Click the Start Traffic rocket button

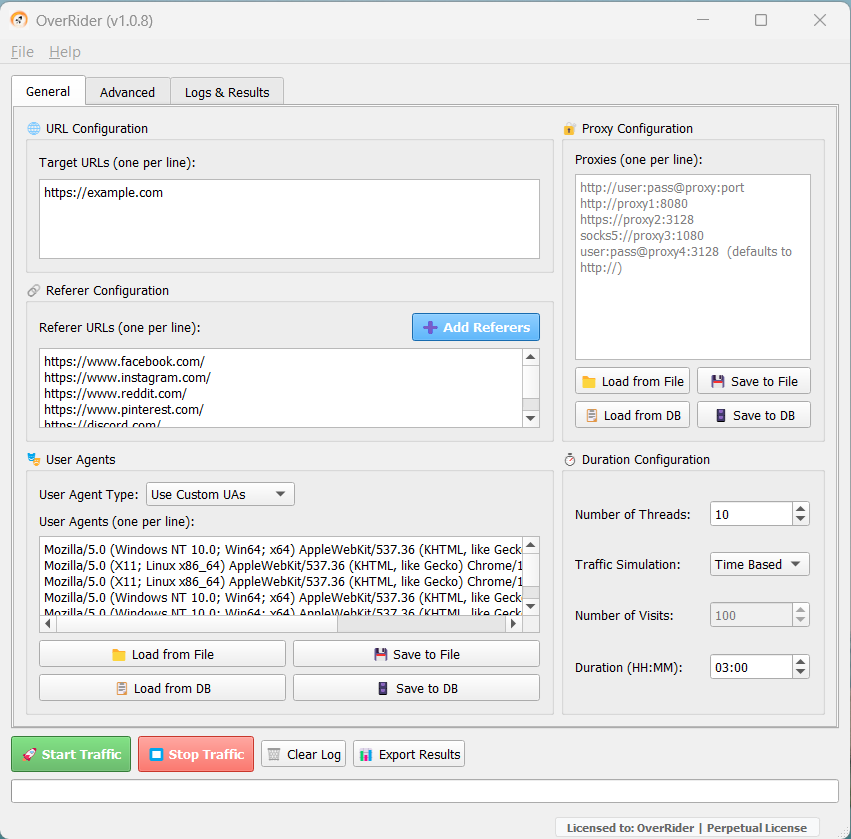[x=71, y=754]
